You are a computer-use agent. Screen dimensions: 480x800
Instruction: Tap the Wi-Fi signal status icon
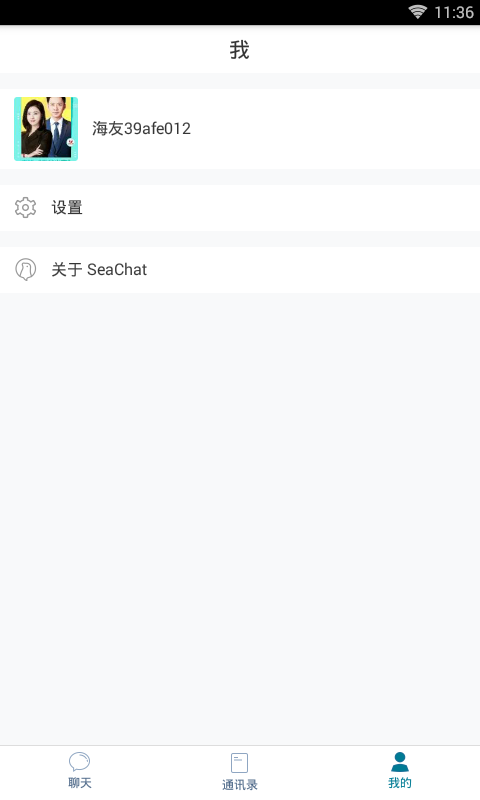pyautogui.click(x=418, y=12)
